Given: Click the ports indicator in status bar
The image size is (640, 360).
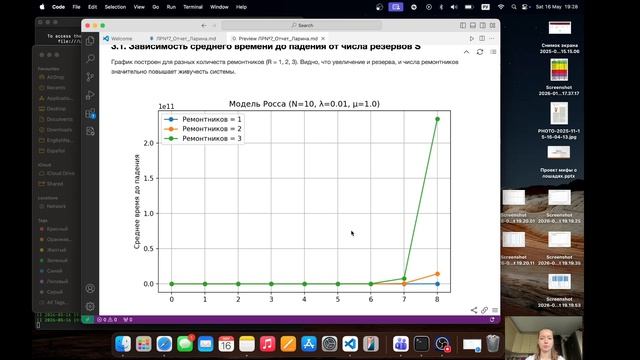Looking at the screenshot, I should point(128,320).
